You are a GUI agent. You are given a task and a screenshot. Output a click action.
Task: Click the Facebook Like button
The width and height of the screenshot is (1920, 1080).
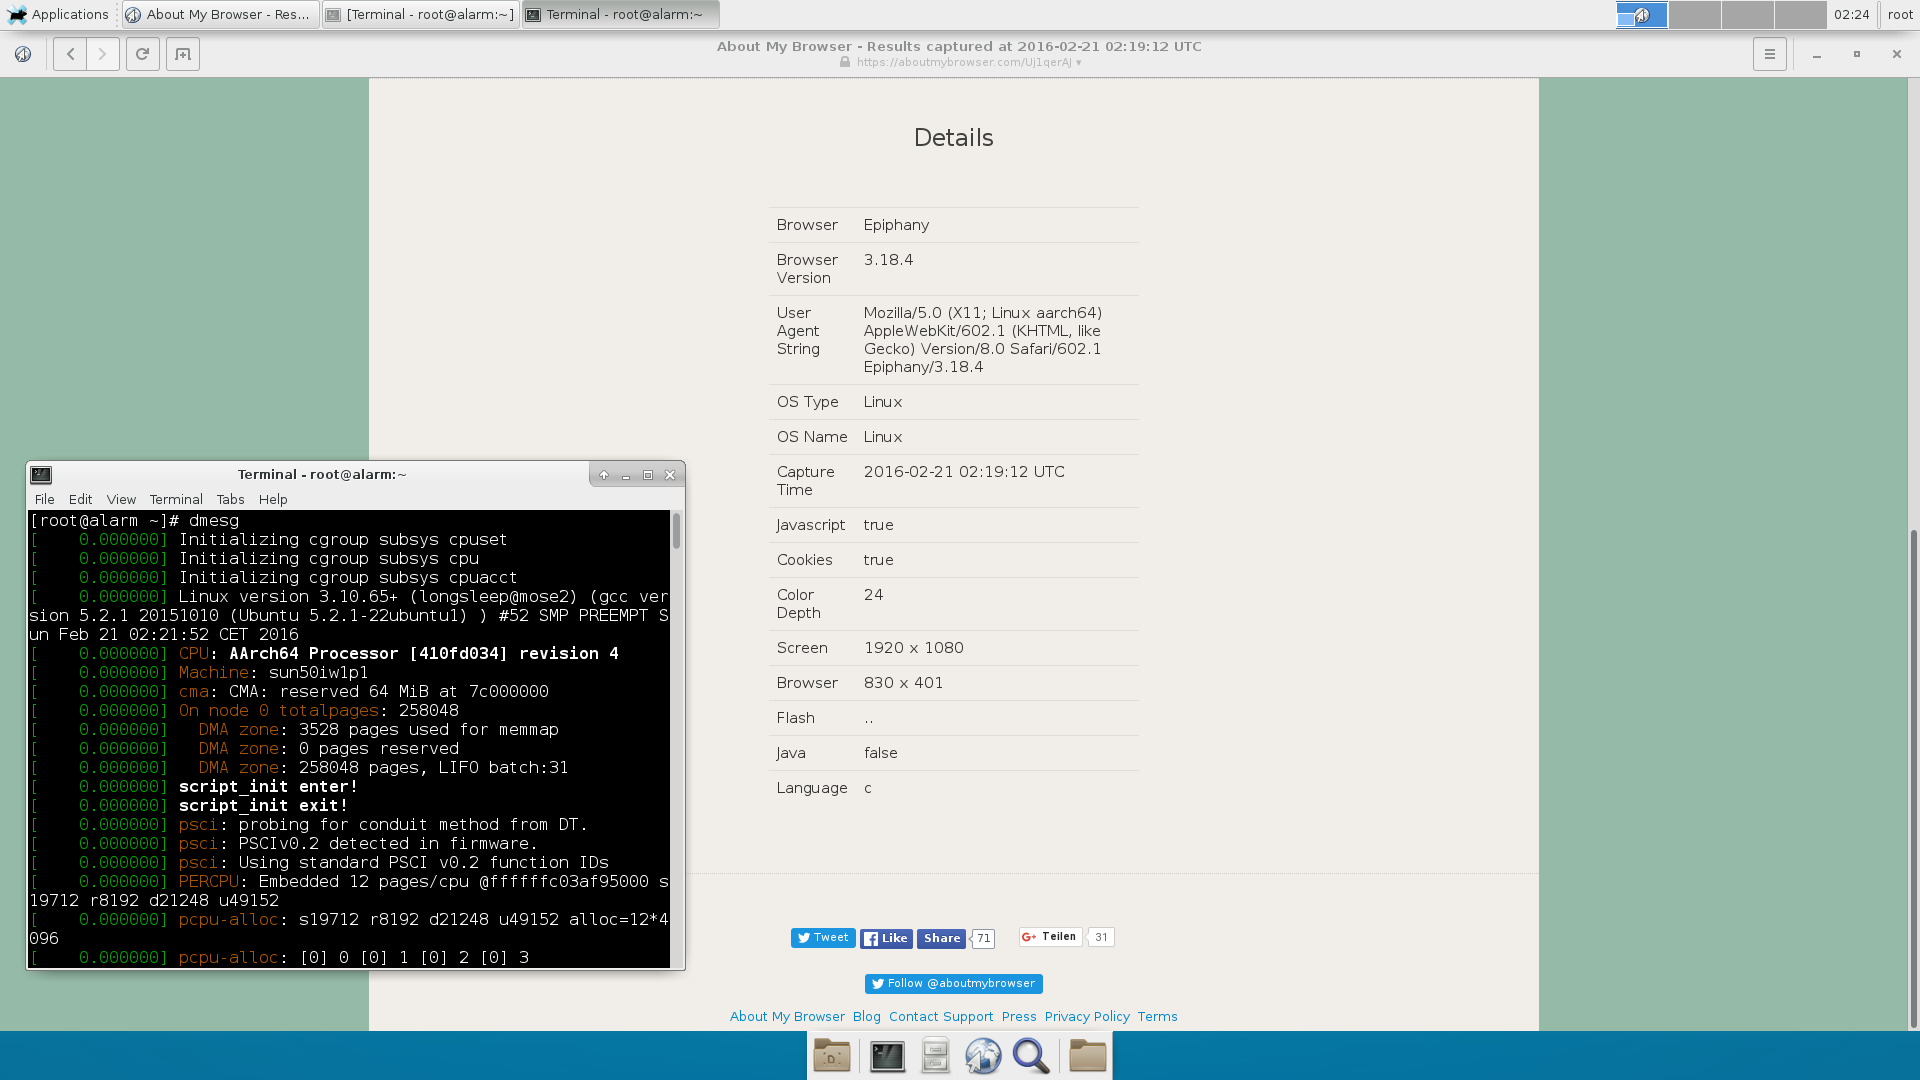pyautogui.click(x=886, y=938)
